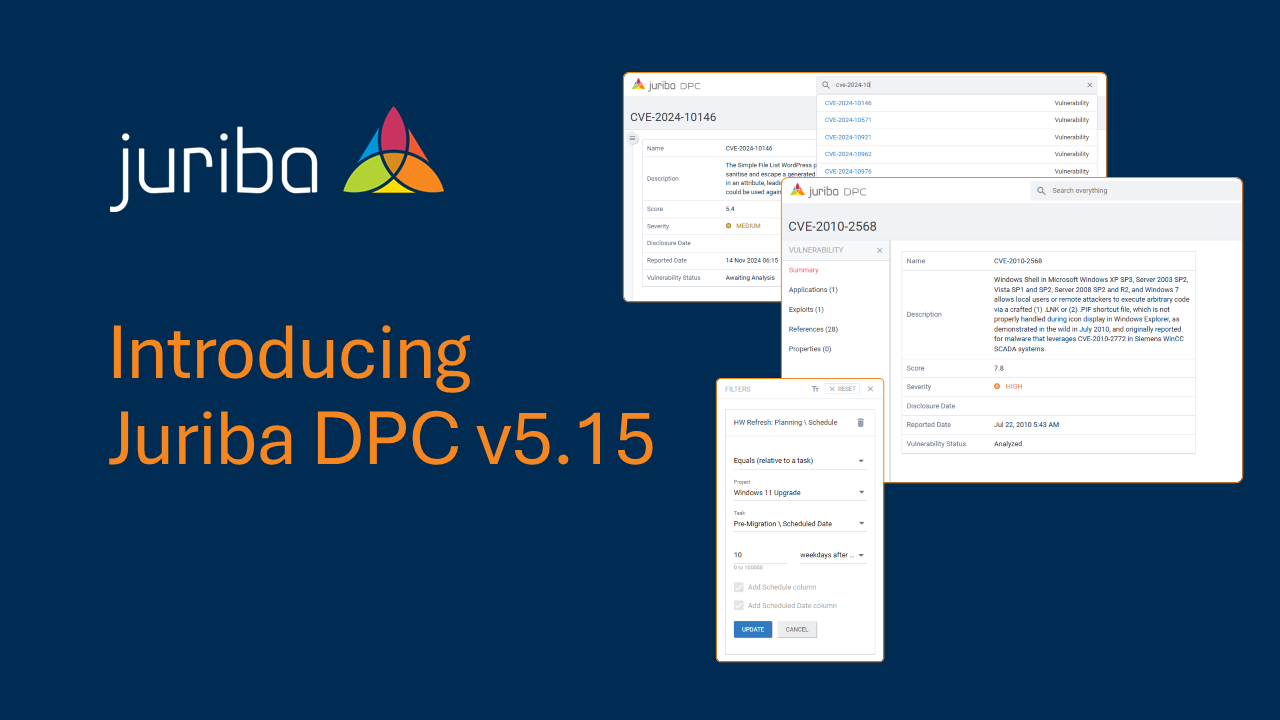Image resolution: width=1280 pixels, height=720 pixels.
Task: Delete the HW Refresh filter with trash icon
Action: (860, 422)
